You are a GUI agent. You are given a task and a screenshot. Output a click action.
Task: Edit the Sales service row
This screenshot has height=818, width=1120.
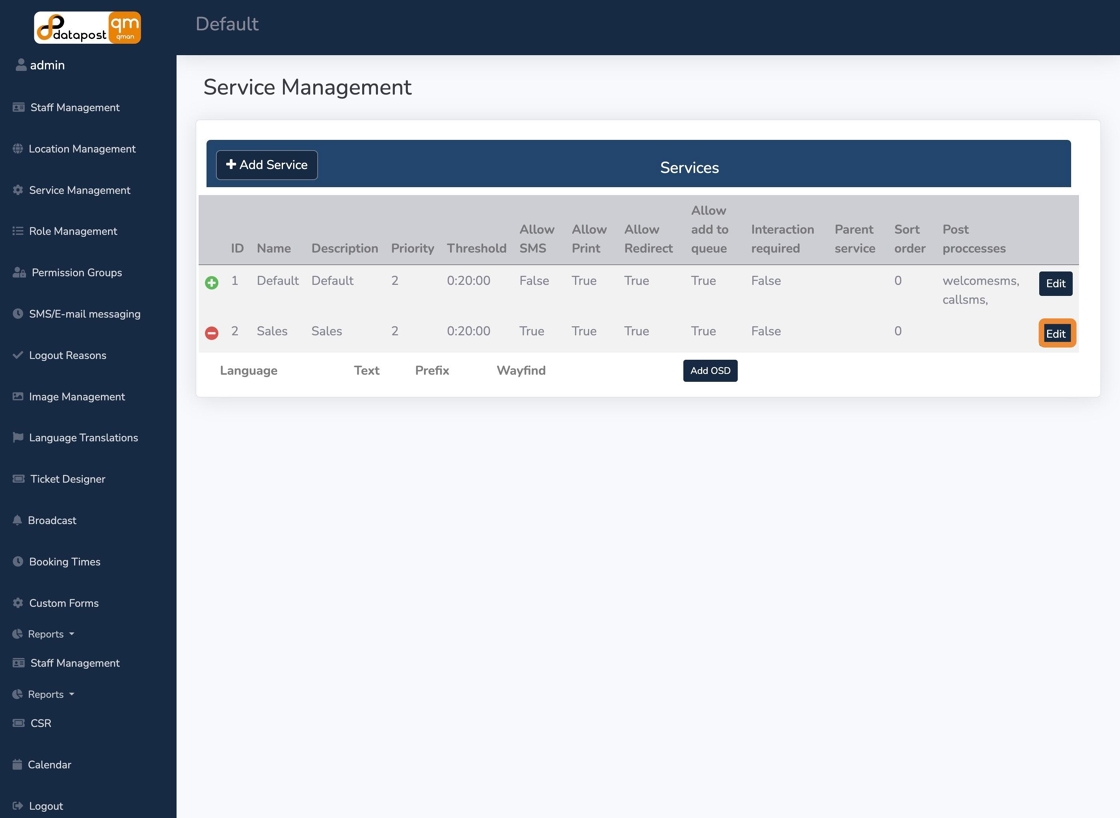(x=1056, y=334)
